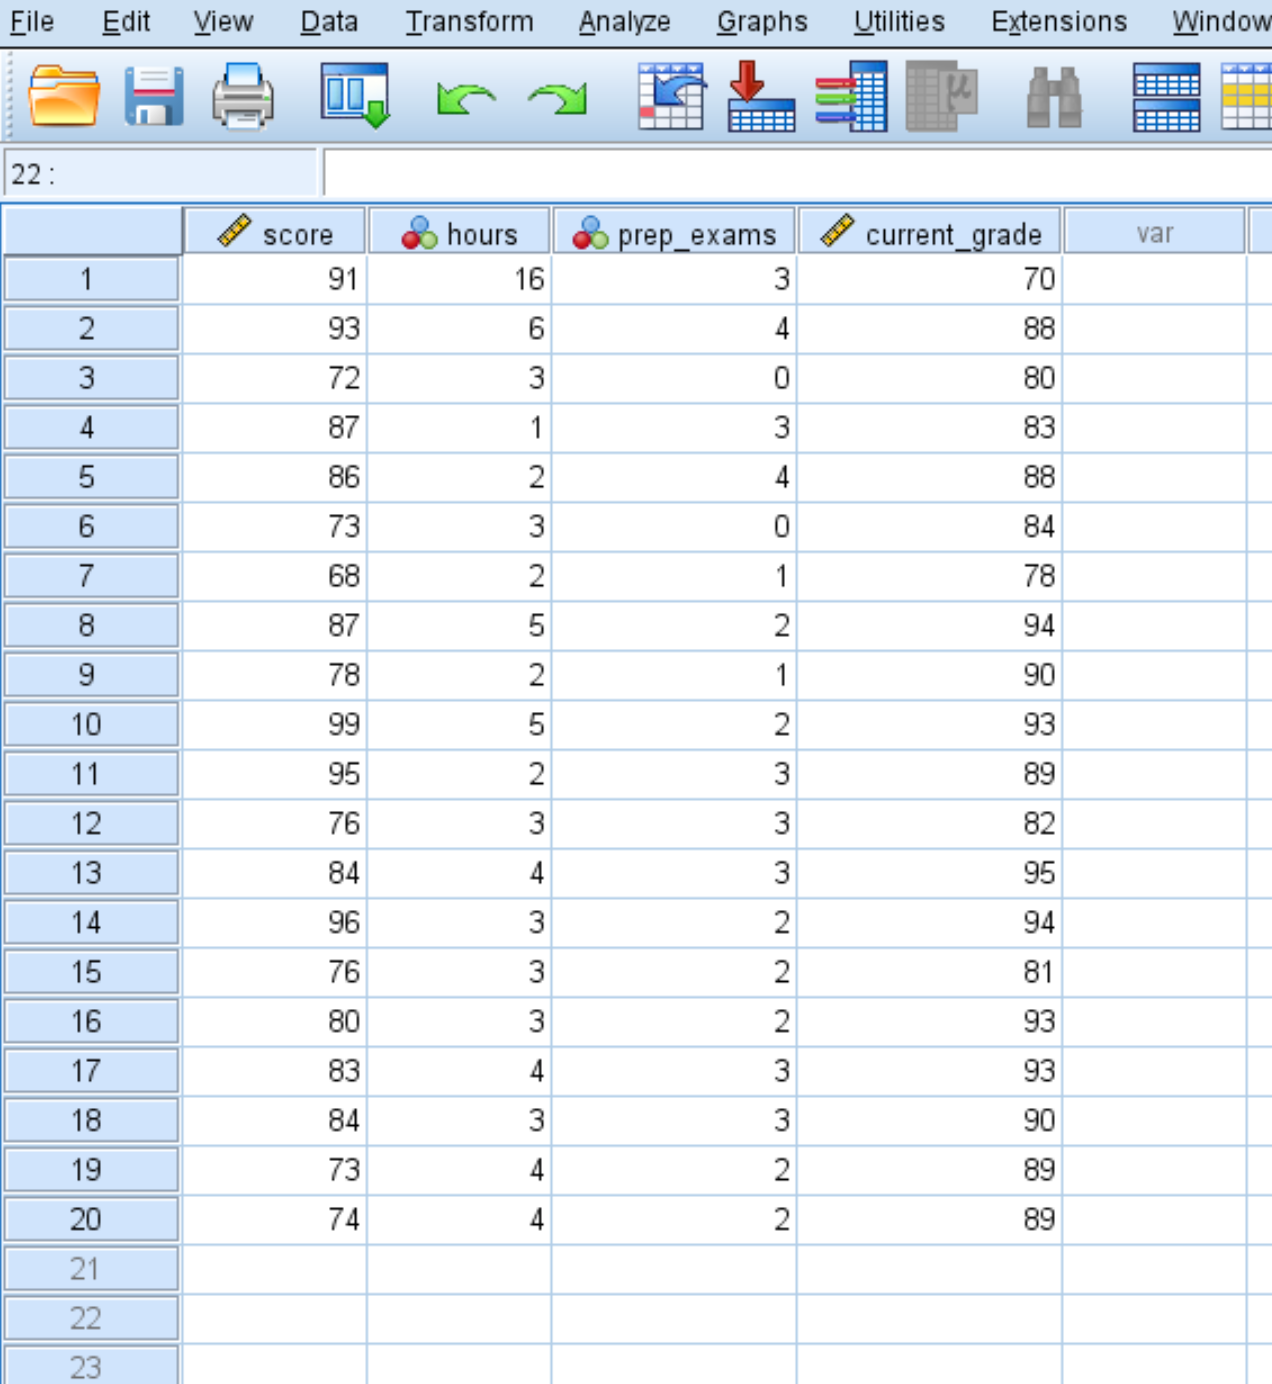Screen dimensions: 1272x1384
Task: Select the current_grade column header
Action: 930,232
